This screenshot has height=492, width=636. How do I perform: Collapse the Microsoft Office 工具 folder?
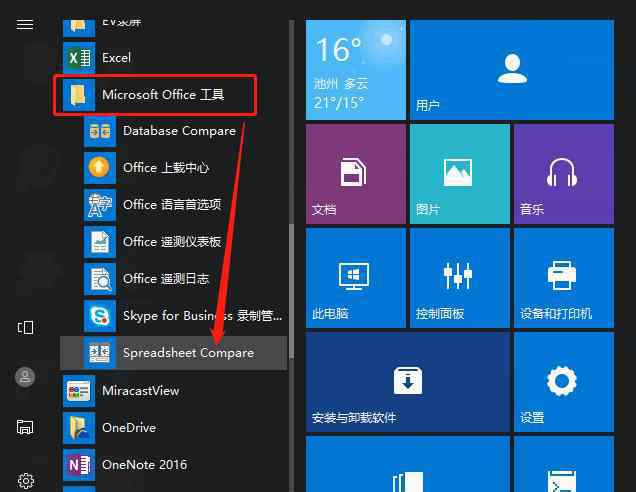(x=155, y=95)
